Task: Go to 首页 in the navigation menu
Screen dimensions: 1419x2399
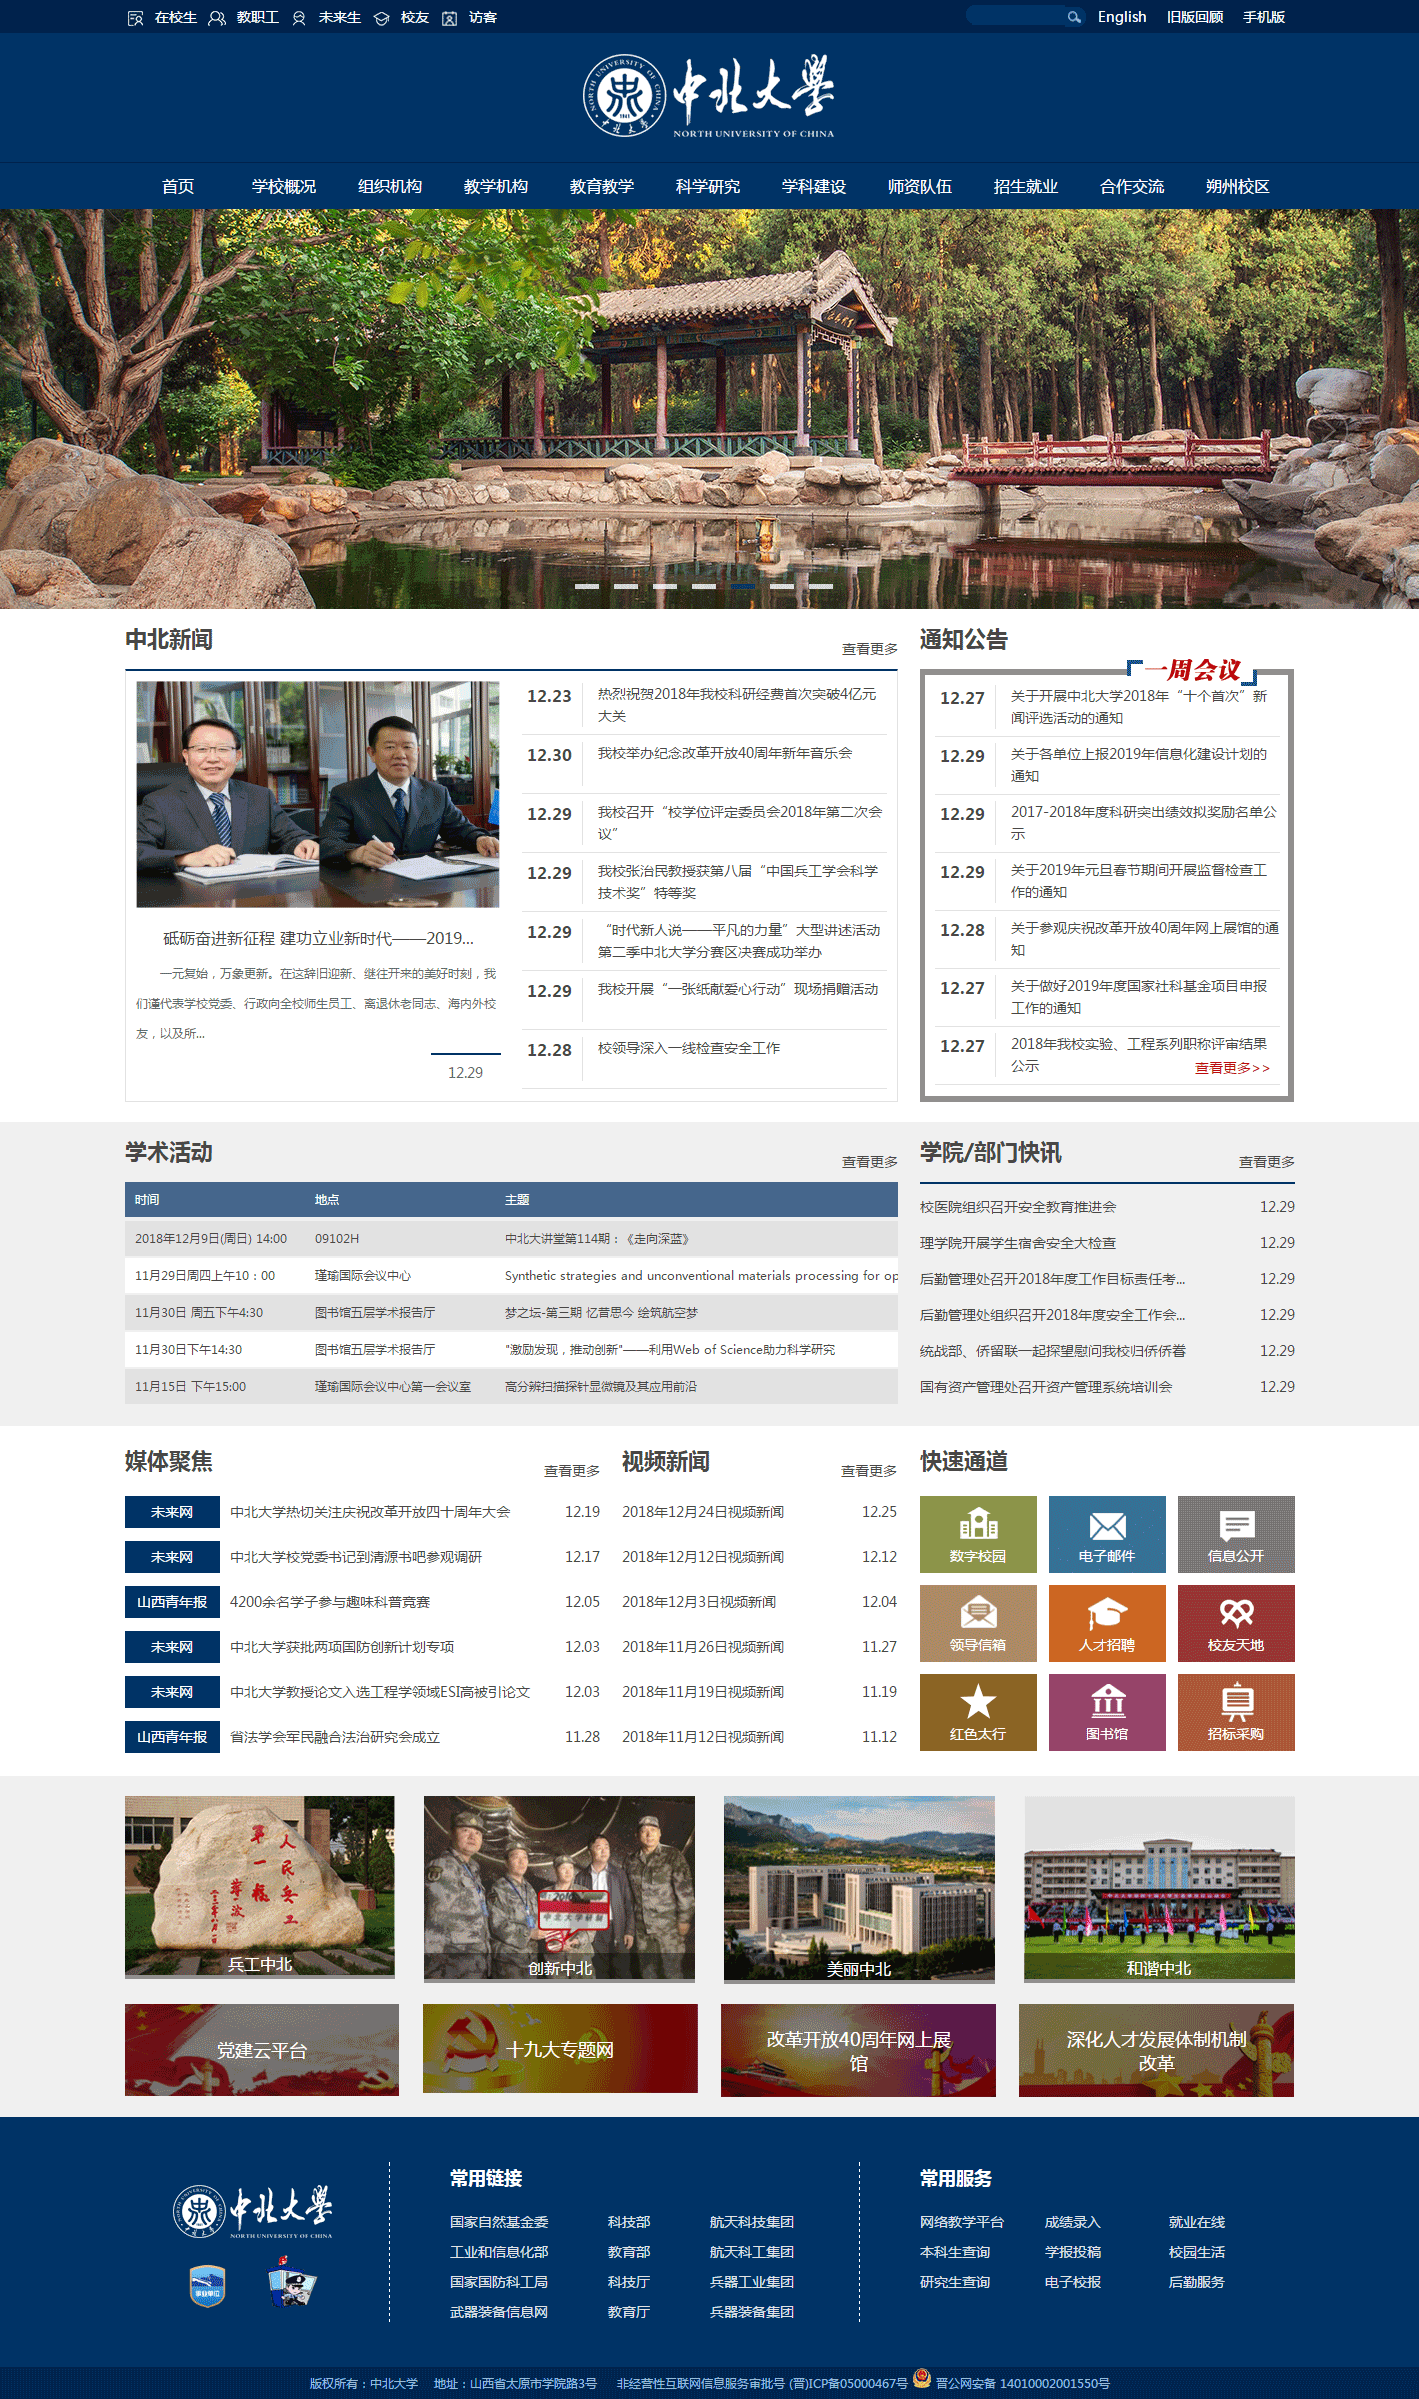Action: pos(178,187)
